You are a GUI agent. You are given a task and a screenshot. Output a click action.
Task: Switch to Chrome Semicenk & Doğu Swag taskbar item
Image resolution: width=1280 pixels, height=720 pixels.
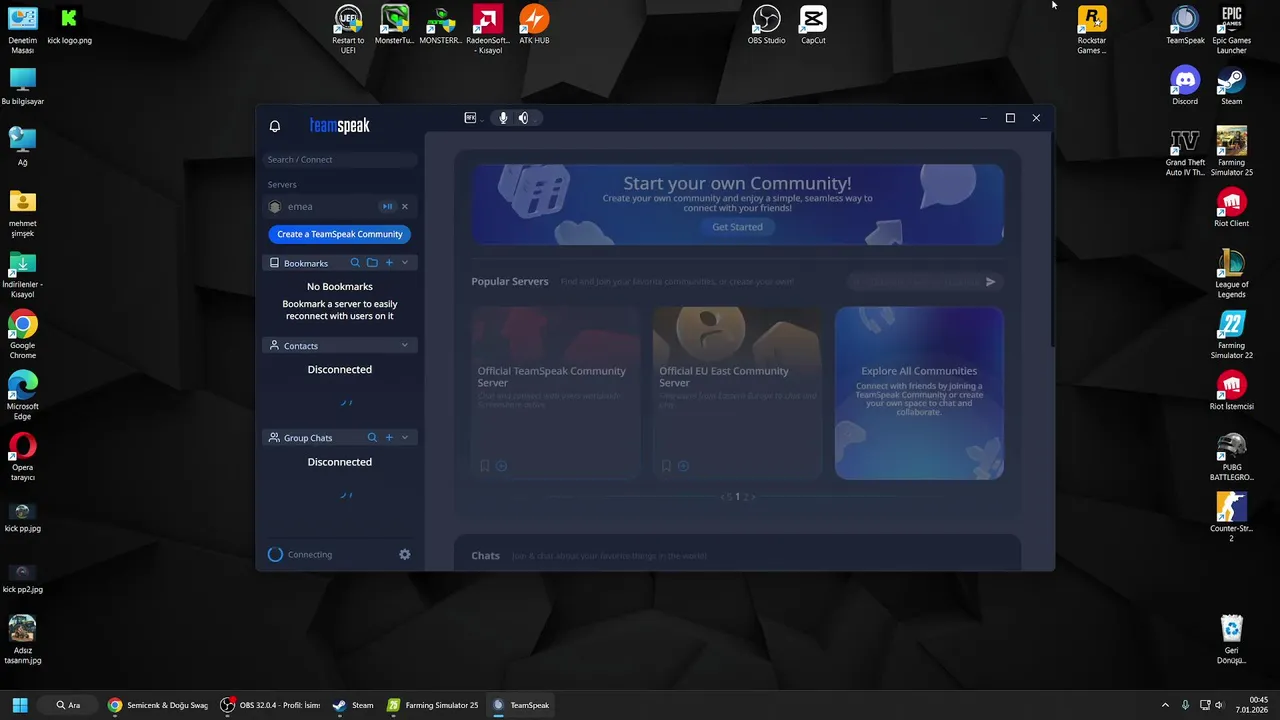tap(159, 705)
